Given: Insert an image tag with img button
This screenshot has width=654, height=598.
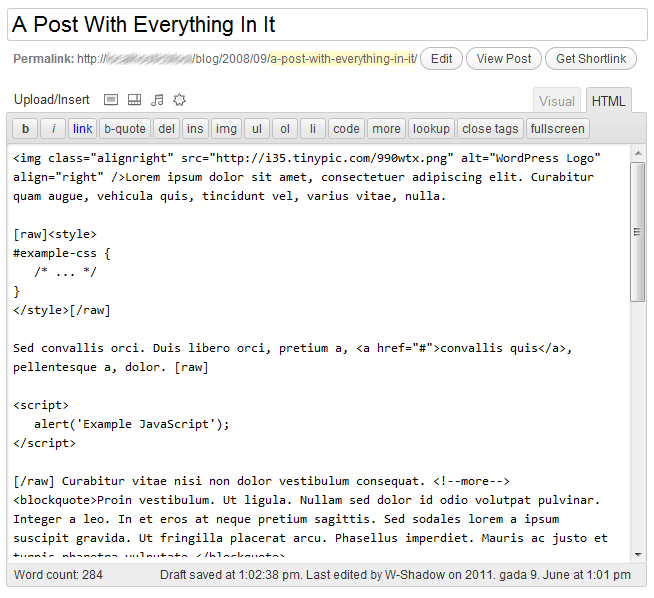Looking at the screenshot, I should point(226,128).
